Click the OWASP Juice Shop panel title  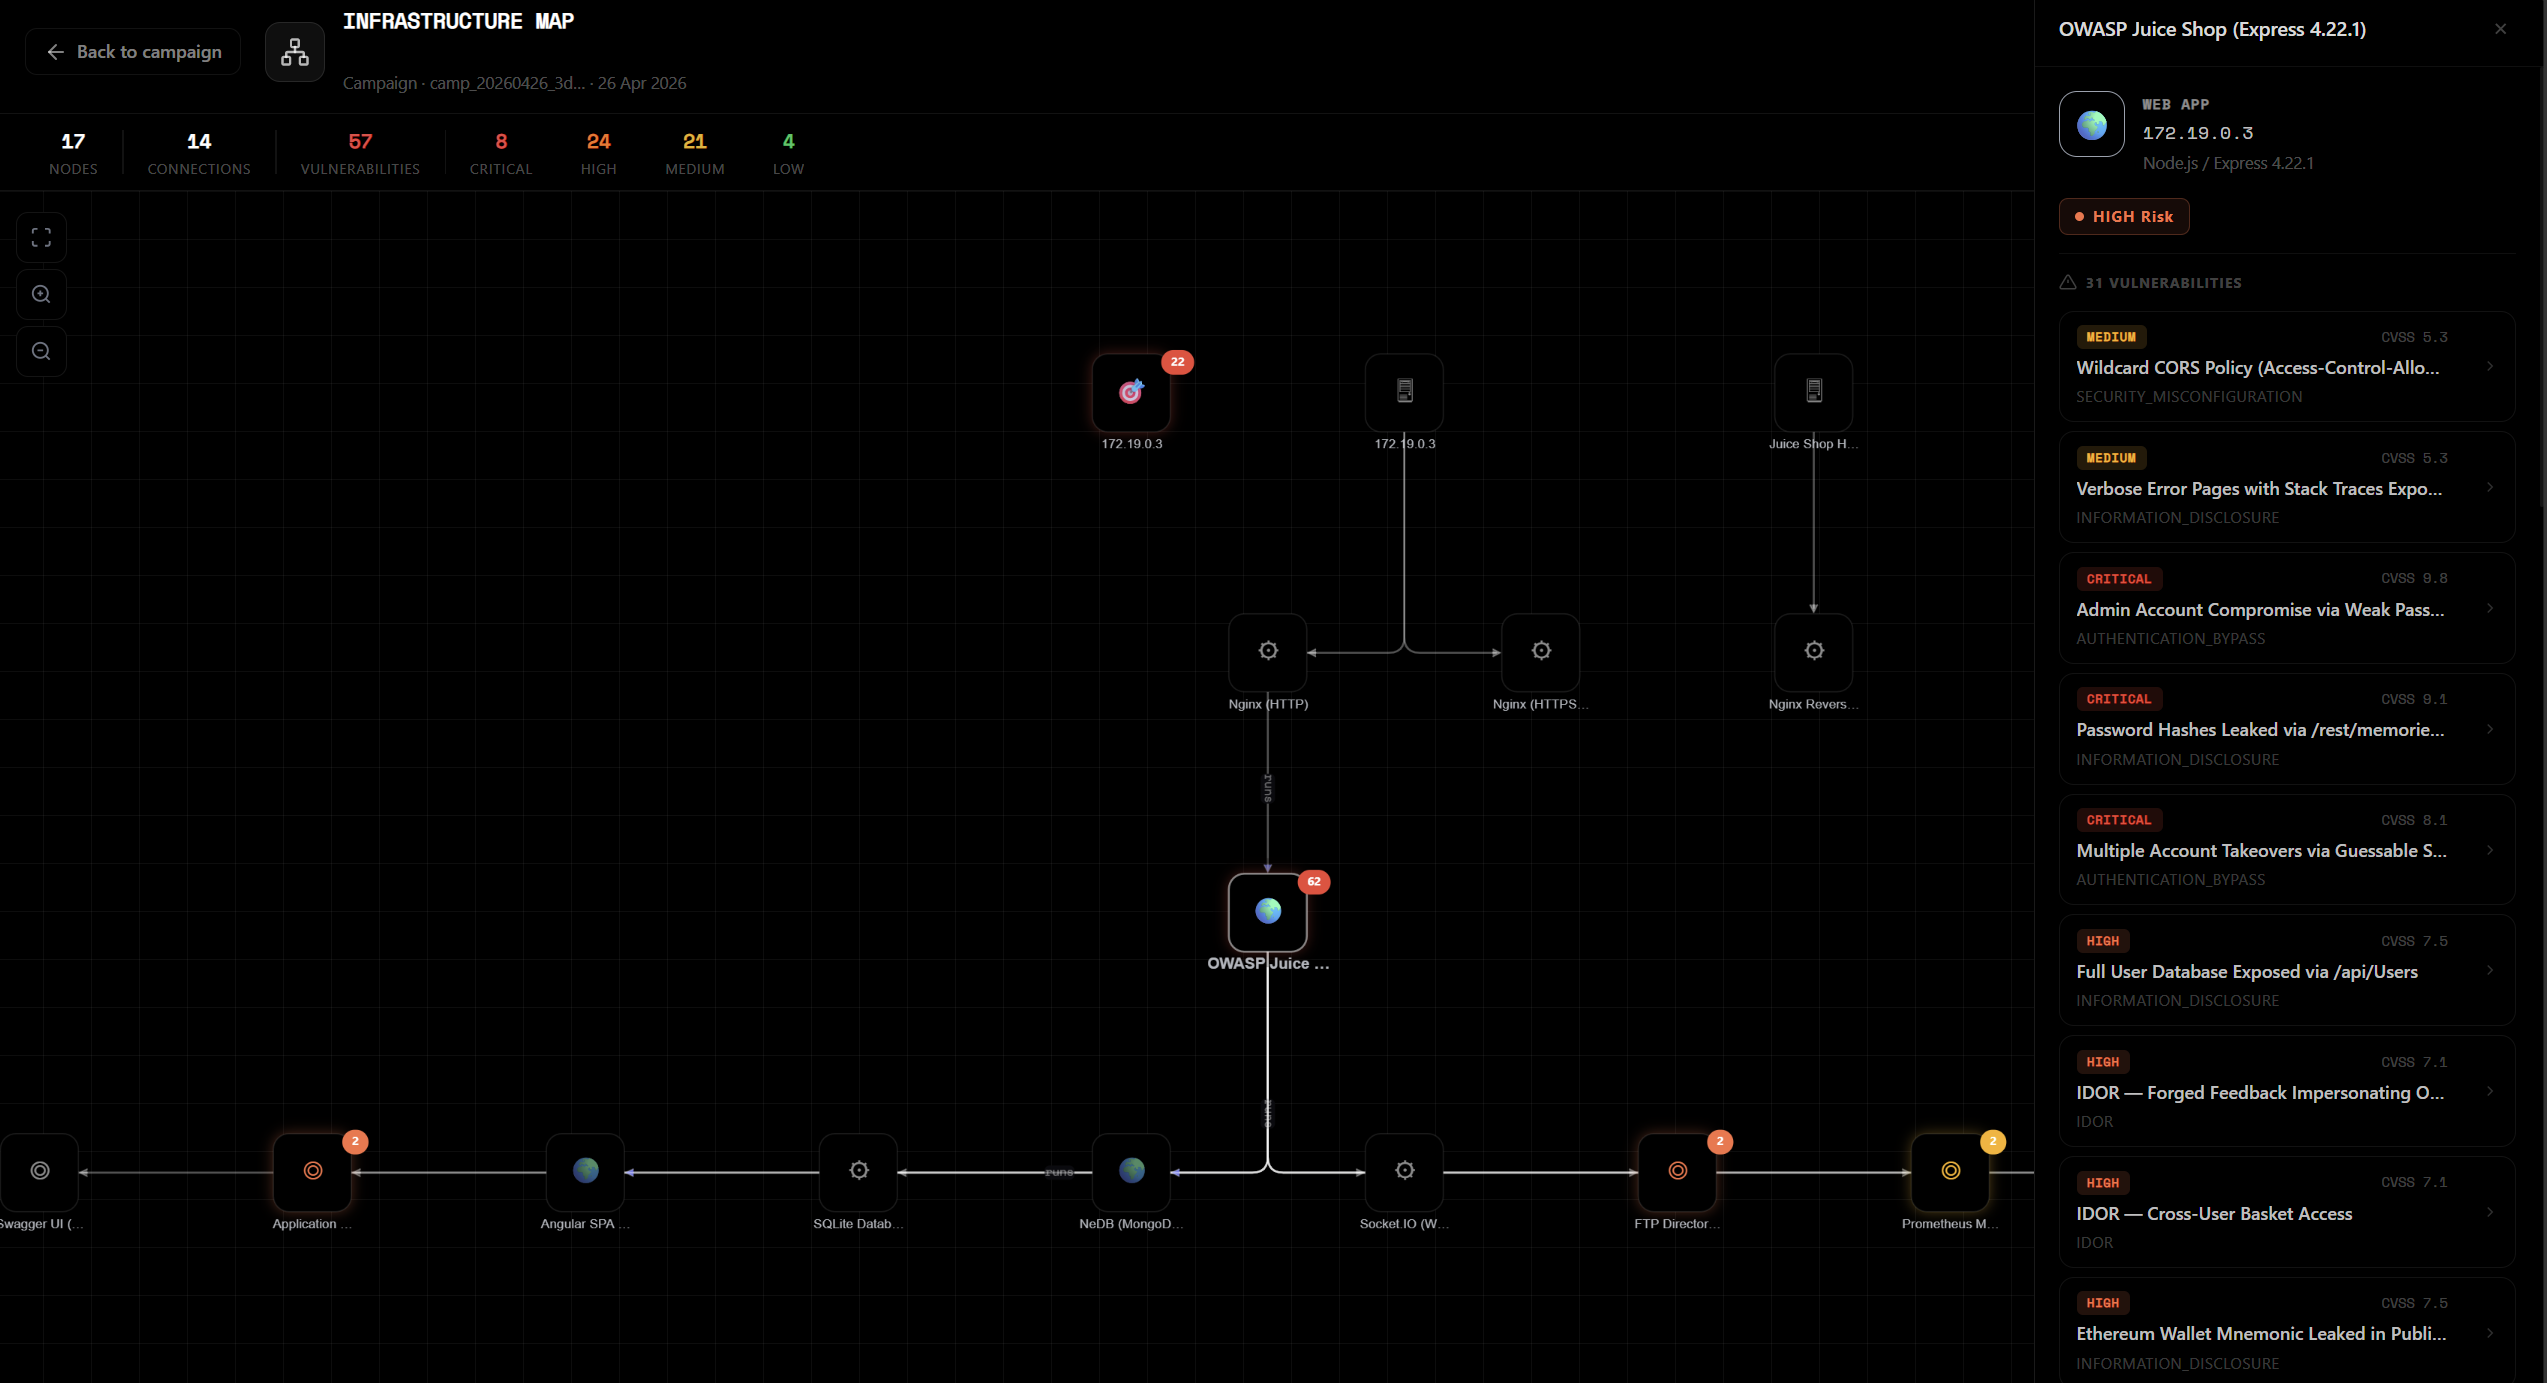pyautogui.click(x=2212, y=30)
